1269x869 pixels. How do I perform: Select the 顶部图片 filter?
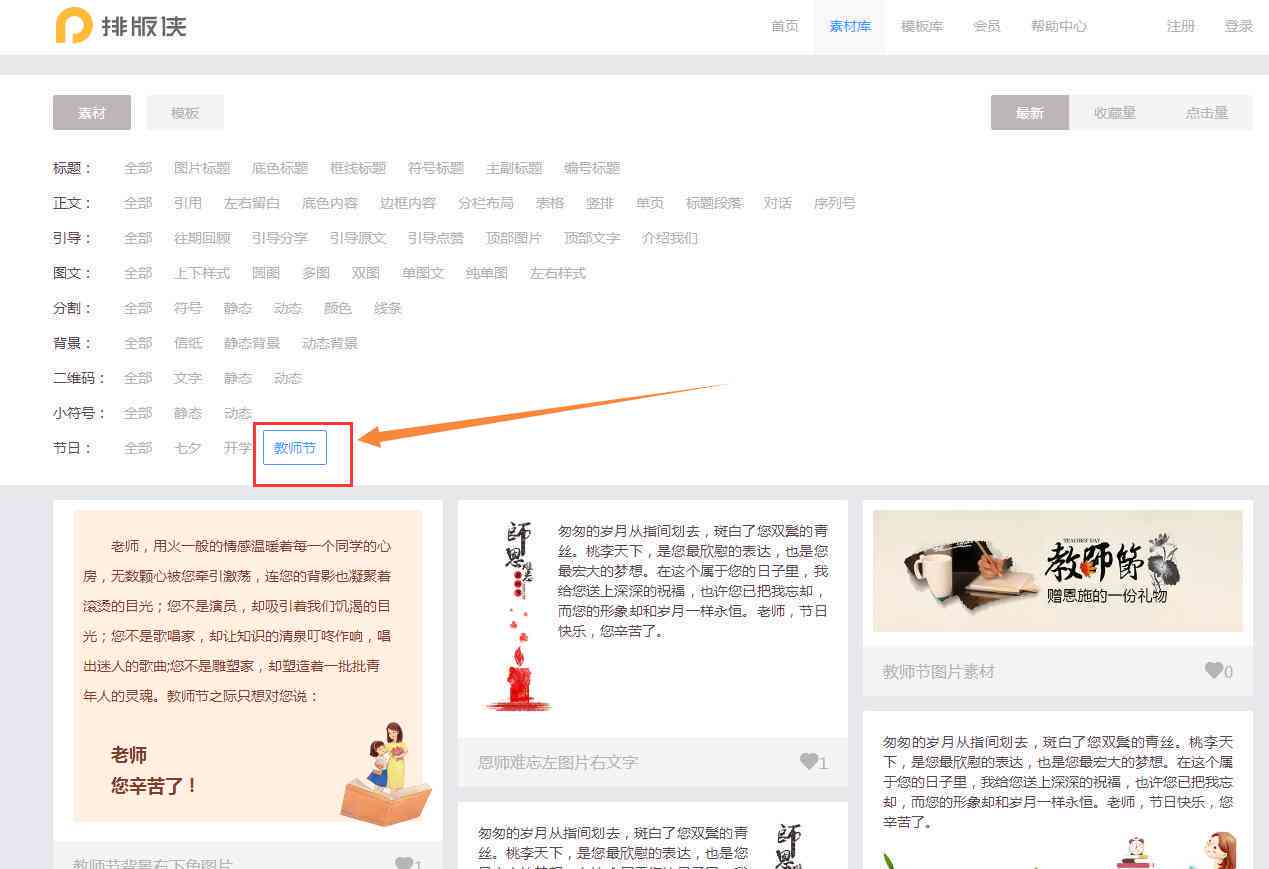514,238
